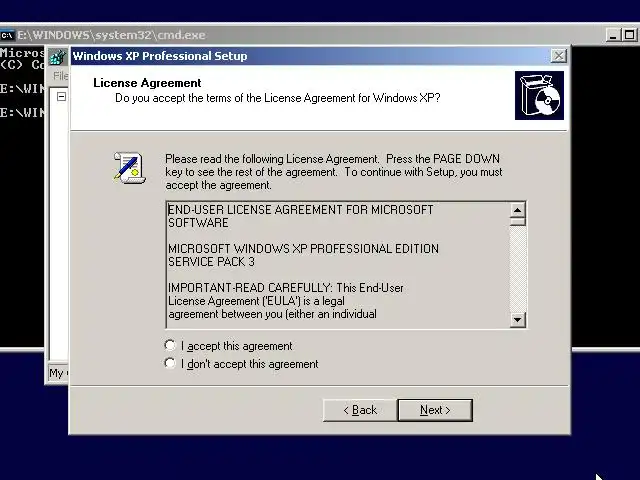
Task: Select "I accept this agreement" radio button
Action: coord(170,346)
